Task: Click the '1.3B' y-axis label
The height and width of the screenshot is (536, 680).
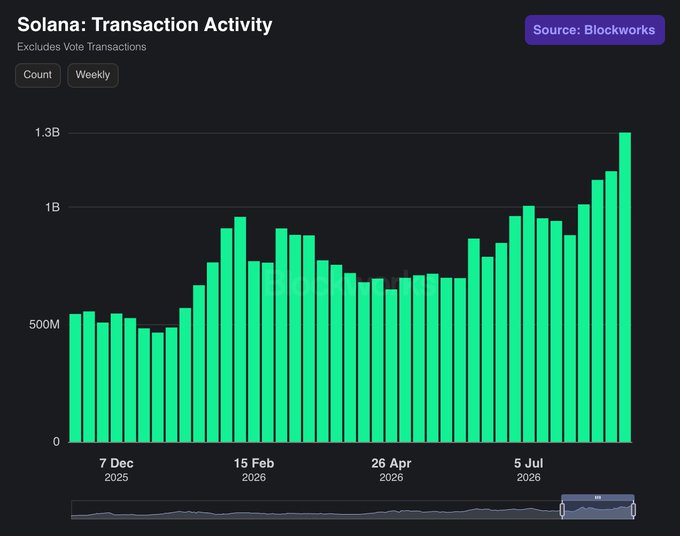Action: point(47,133)
